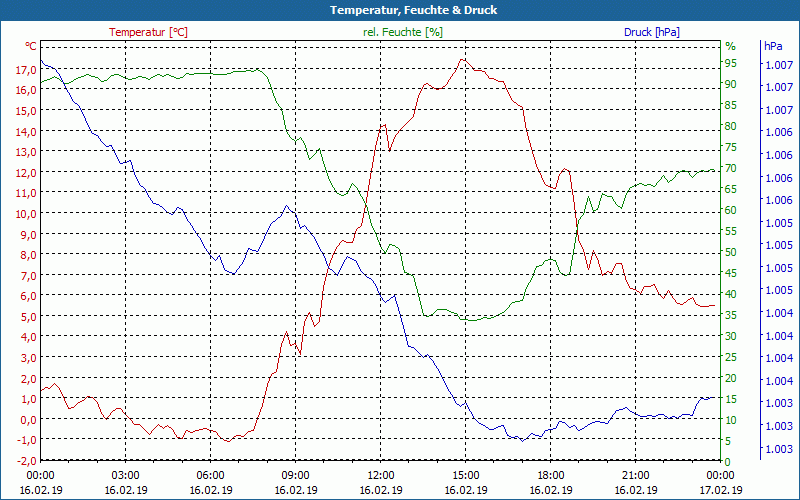Click the 7,0 temperature axis value

click(x=29, y=276)
